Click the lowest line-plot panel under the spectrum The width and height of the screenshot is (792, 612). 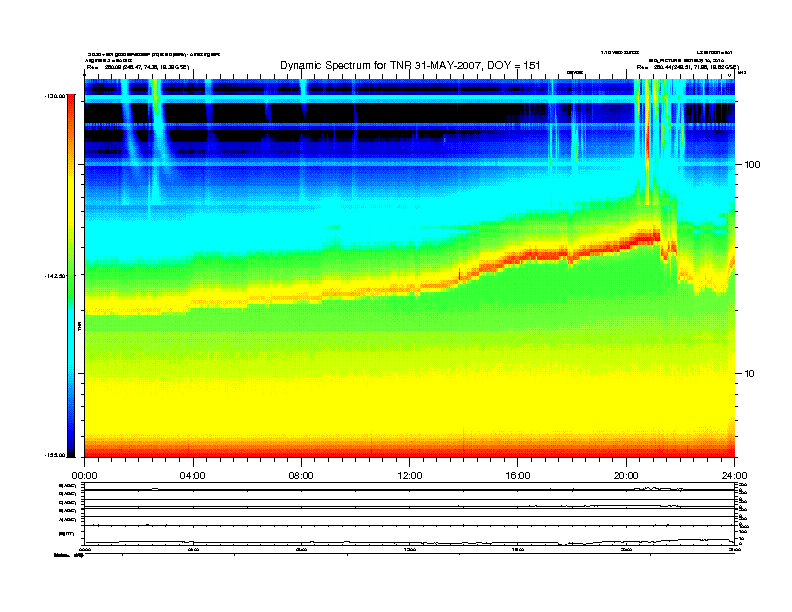tap(409, 535)
